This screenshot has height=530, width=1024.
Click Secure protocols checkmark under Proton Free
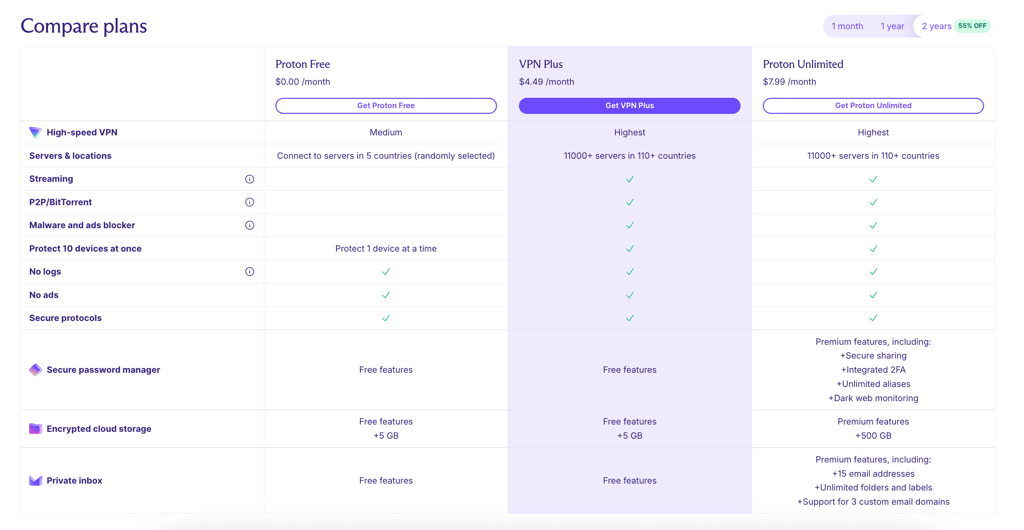click(x=386, y=318)
